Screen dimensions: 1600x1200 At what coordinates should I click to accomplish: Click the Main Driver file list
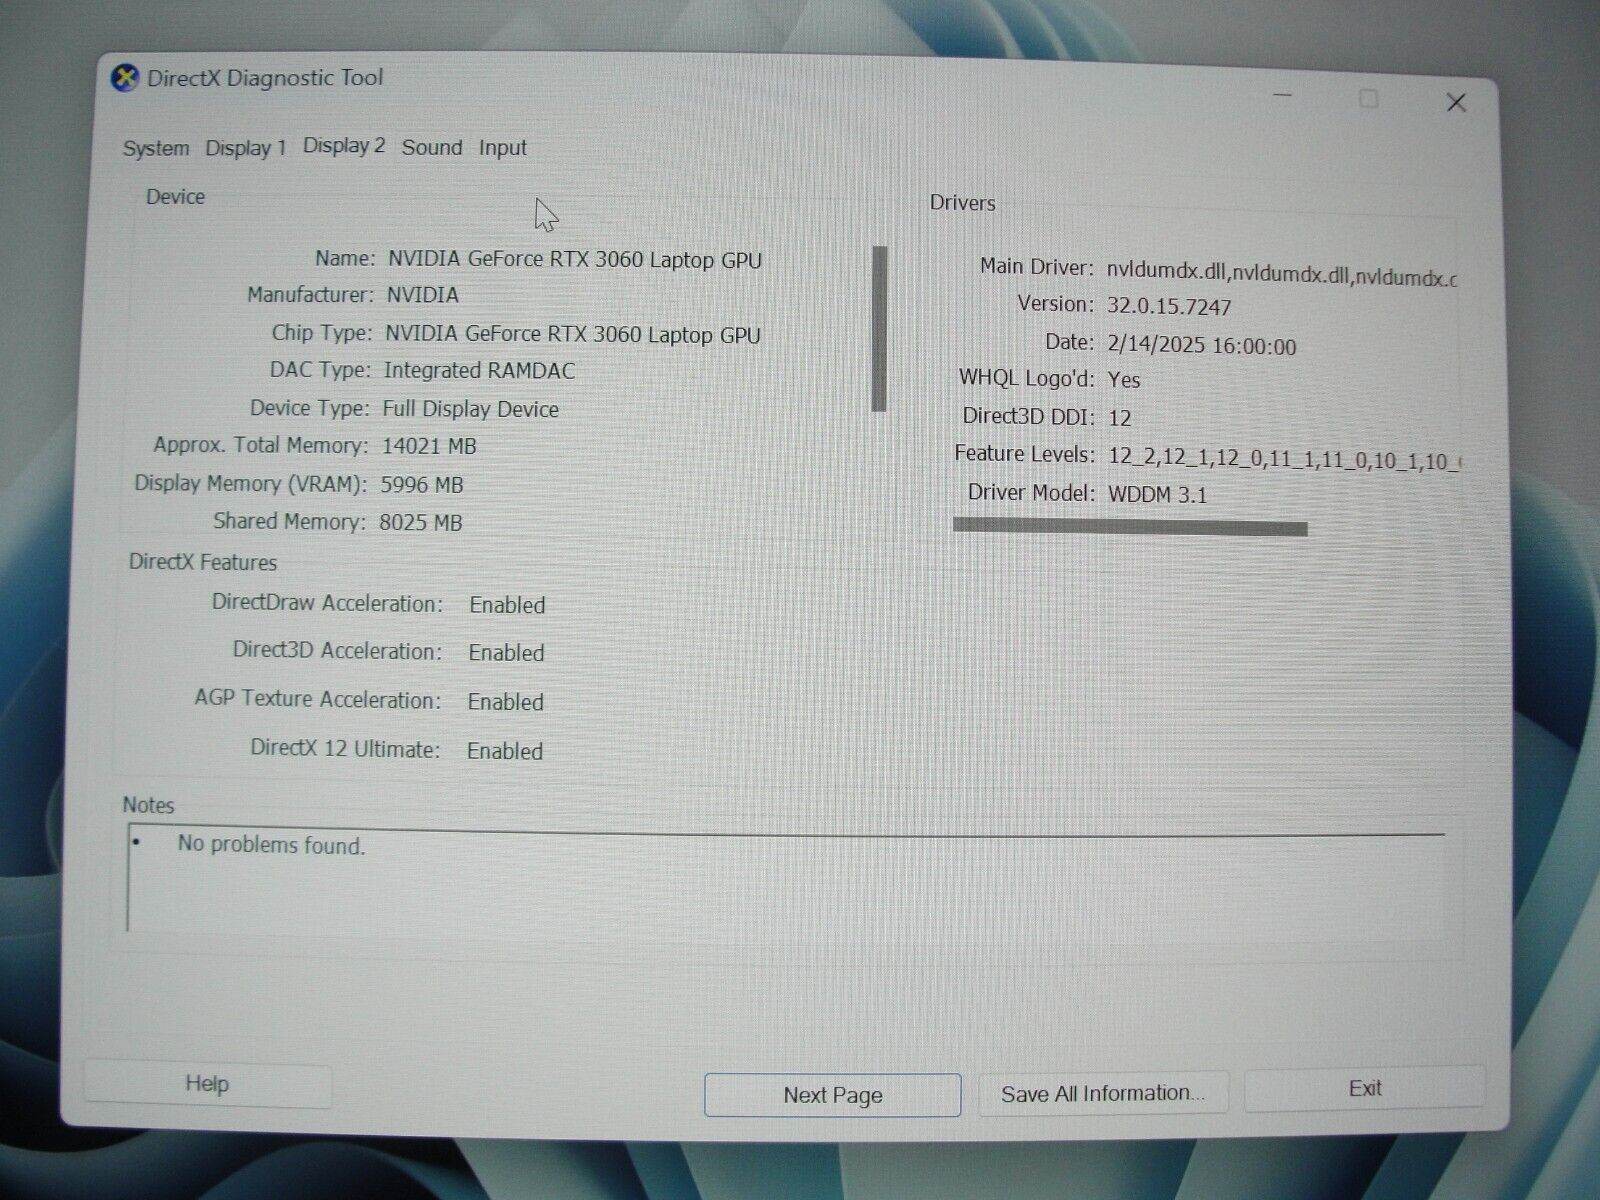[x=1280, y=274]
